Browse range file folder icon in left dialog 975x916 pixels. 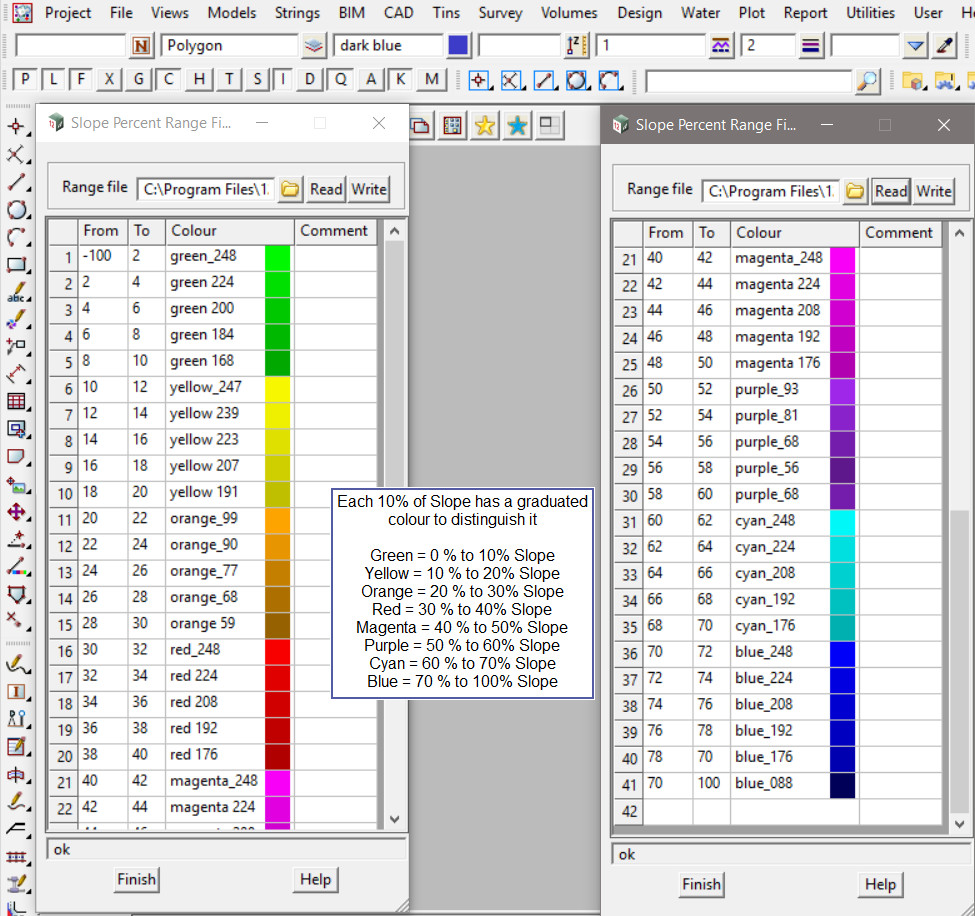tap(290, 189)
